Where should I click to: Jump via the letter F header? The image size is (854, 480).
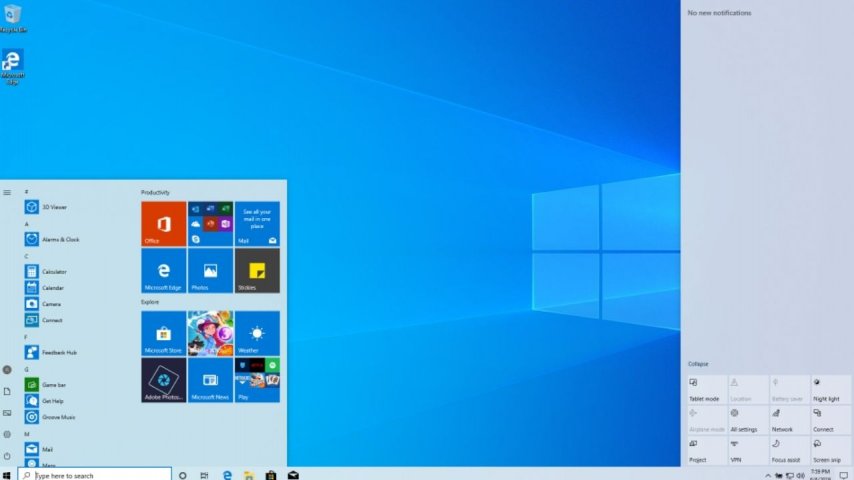click(26, 337)
